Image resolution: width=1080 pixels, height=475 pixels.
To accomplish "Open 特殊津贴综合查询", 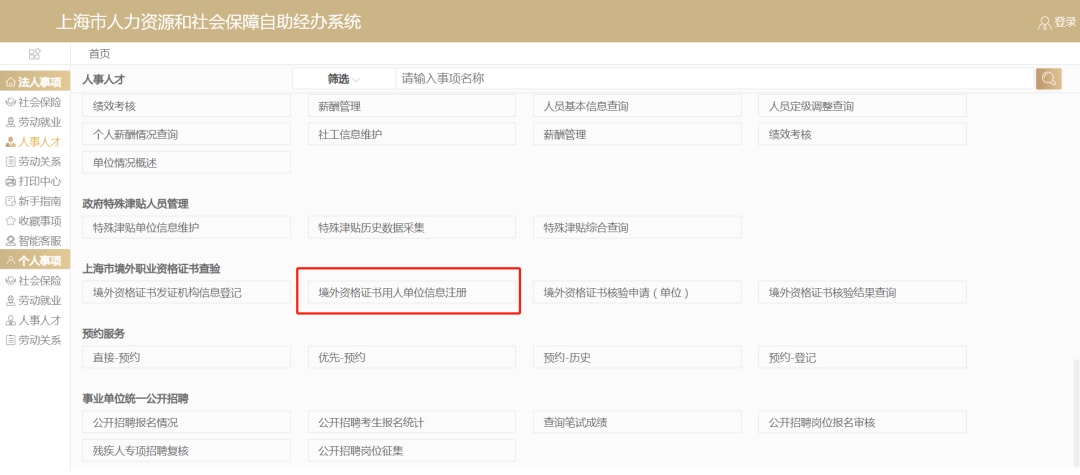I will click(636, 228).
